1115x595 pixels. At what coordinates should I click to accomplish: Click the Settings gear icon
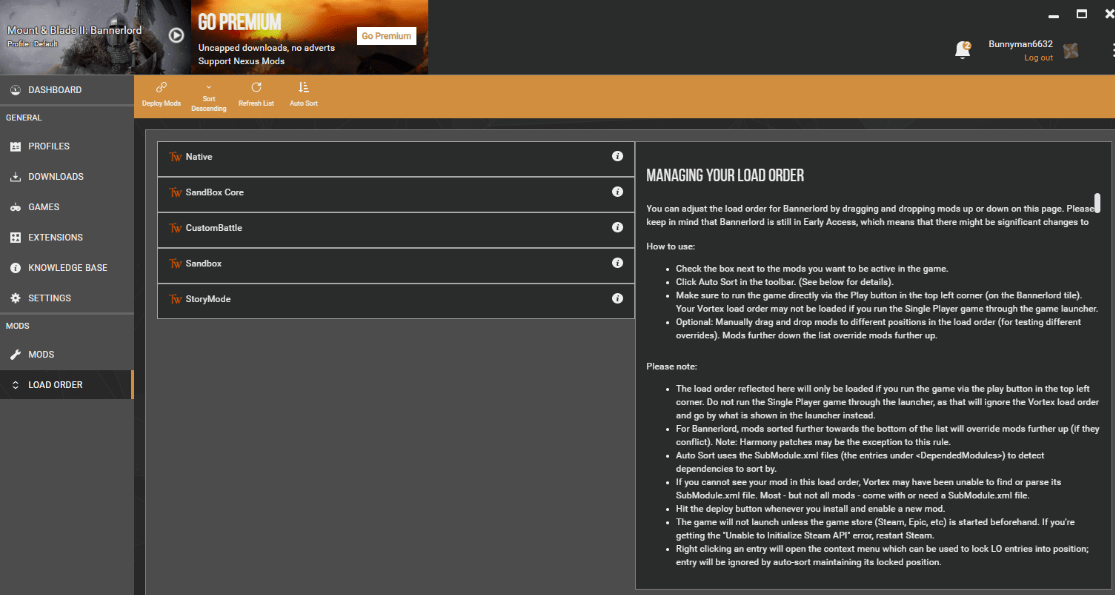(x=16, y=299)
